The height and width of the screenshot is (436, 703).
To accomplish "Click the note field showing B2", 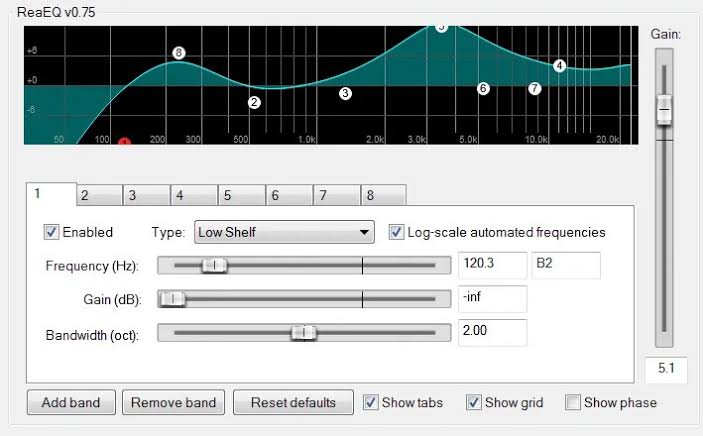I will [x=566, y=265].
